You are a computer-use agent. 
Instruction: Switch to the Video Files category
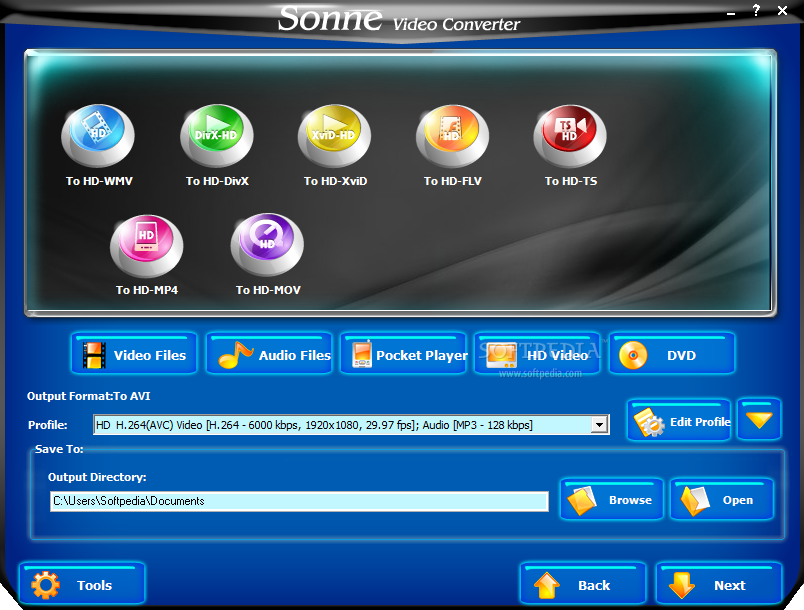point(134,354)
